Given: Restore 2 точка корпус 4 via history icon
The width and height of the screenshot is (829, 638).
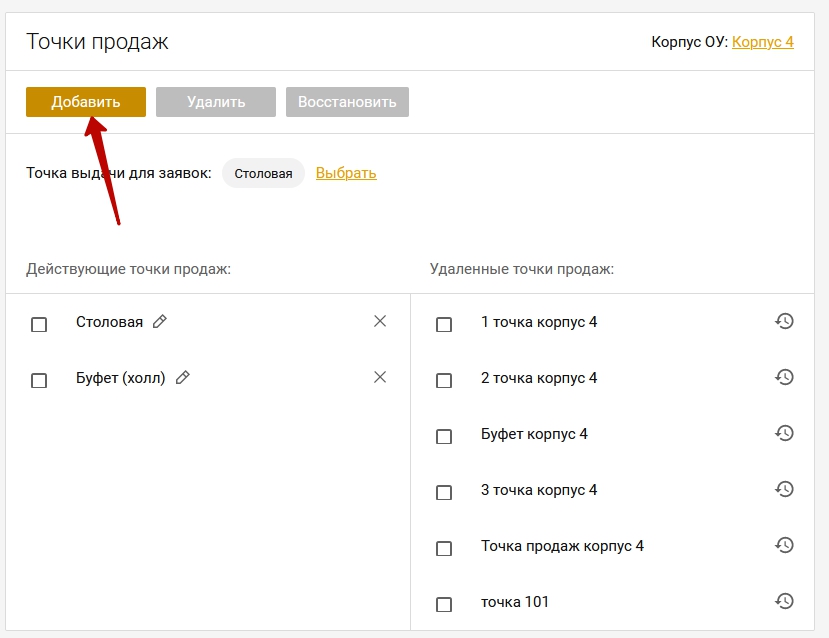Looking at the screenshot, I should (785, 377).
